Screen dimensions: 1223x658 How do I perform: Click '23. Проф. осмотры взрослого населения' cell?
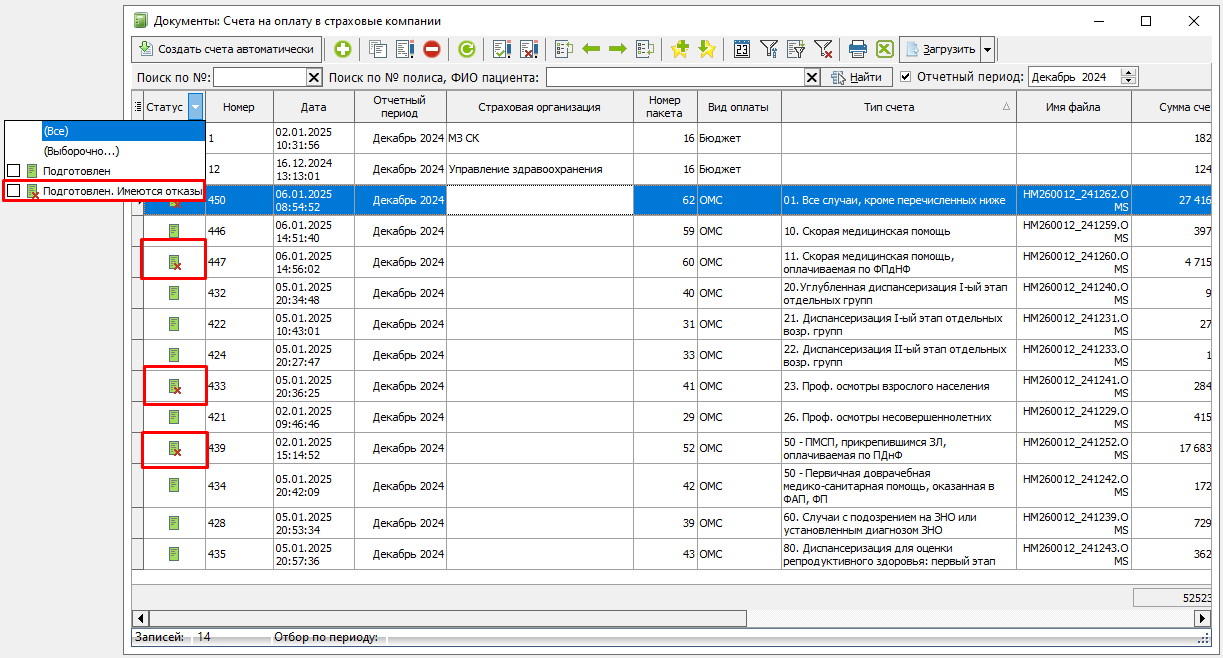point(898,386)
